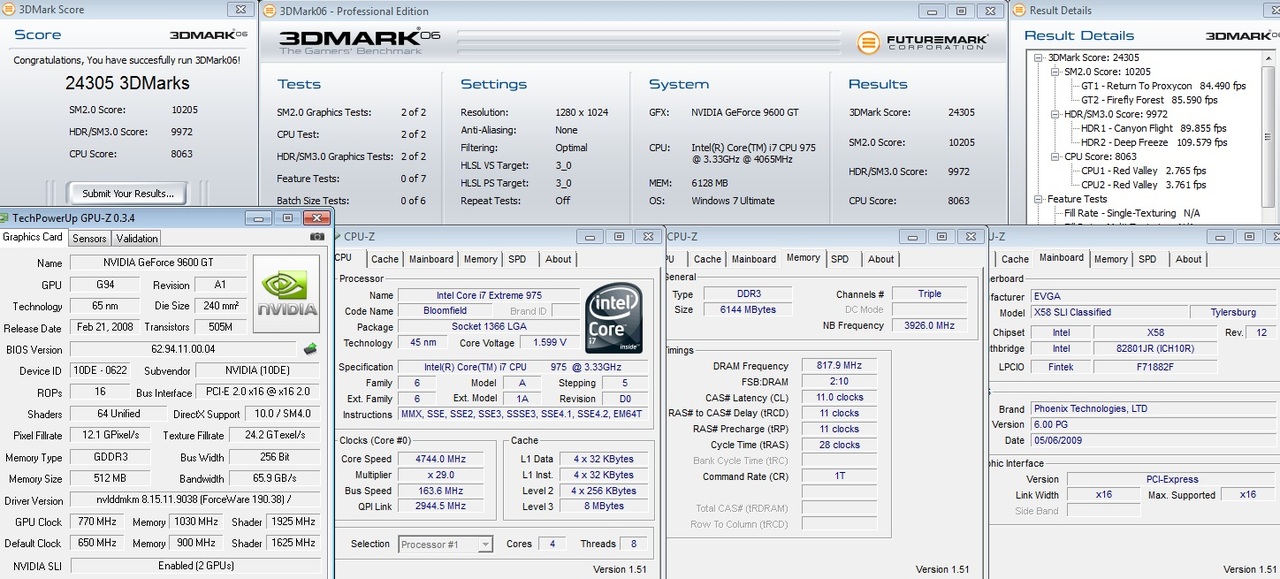Screen dimensions: 1280x579
Task: Open SPD tab in the CPU-Z processor window
Action: [x=517, y=259]
